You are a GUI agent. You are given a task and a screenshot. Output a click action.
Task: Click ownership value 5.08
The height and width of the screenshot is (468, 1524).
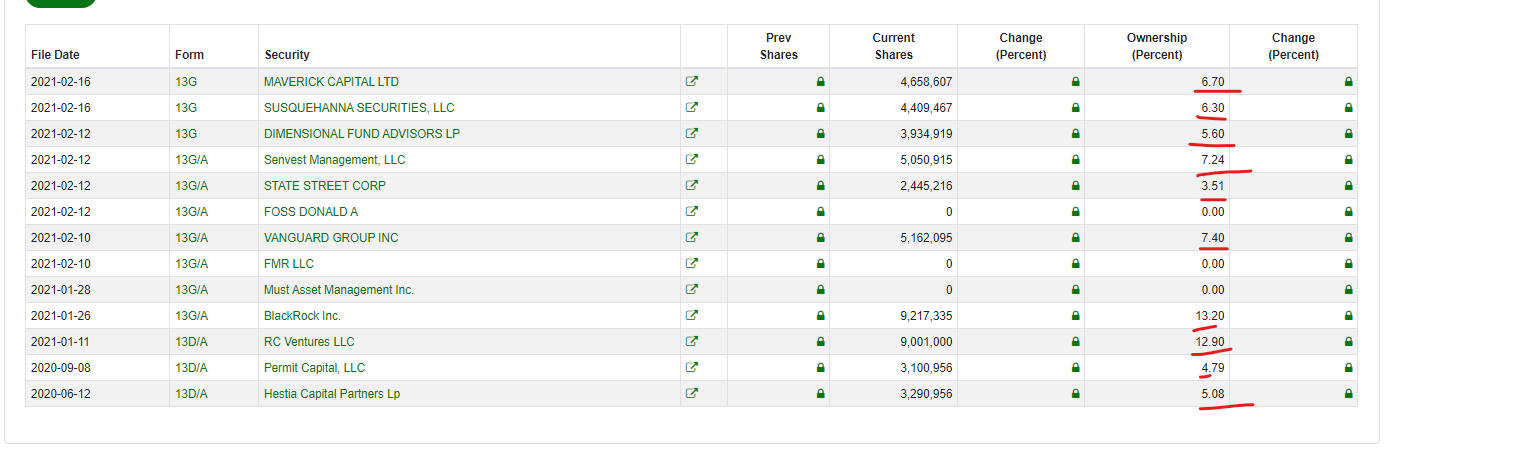pos(1213,394)
